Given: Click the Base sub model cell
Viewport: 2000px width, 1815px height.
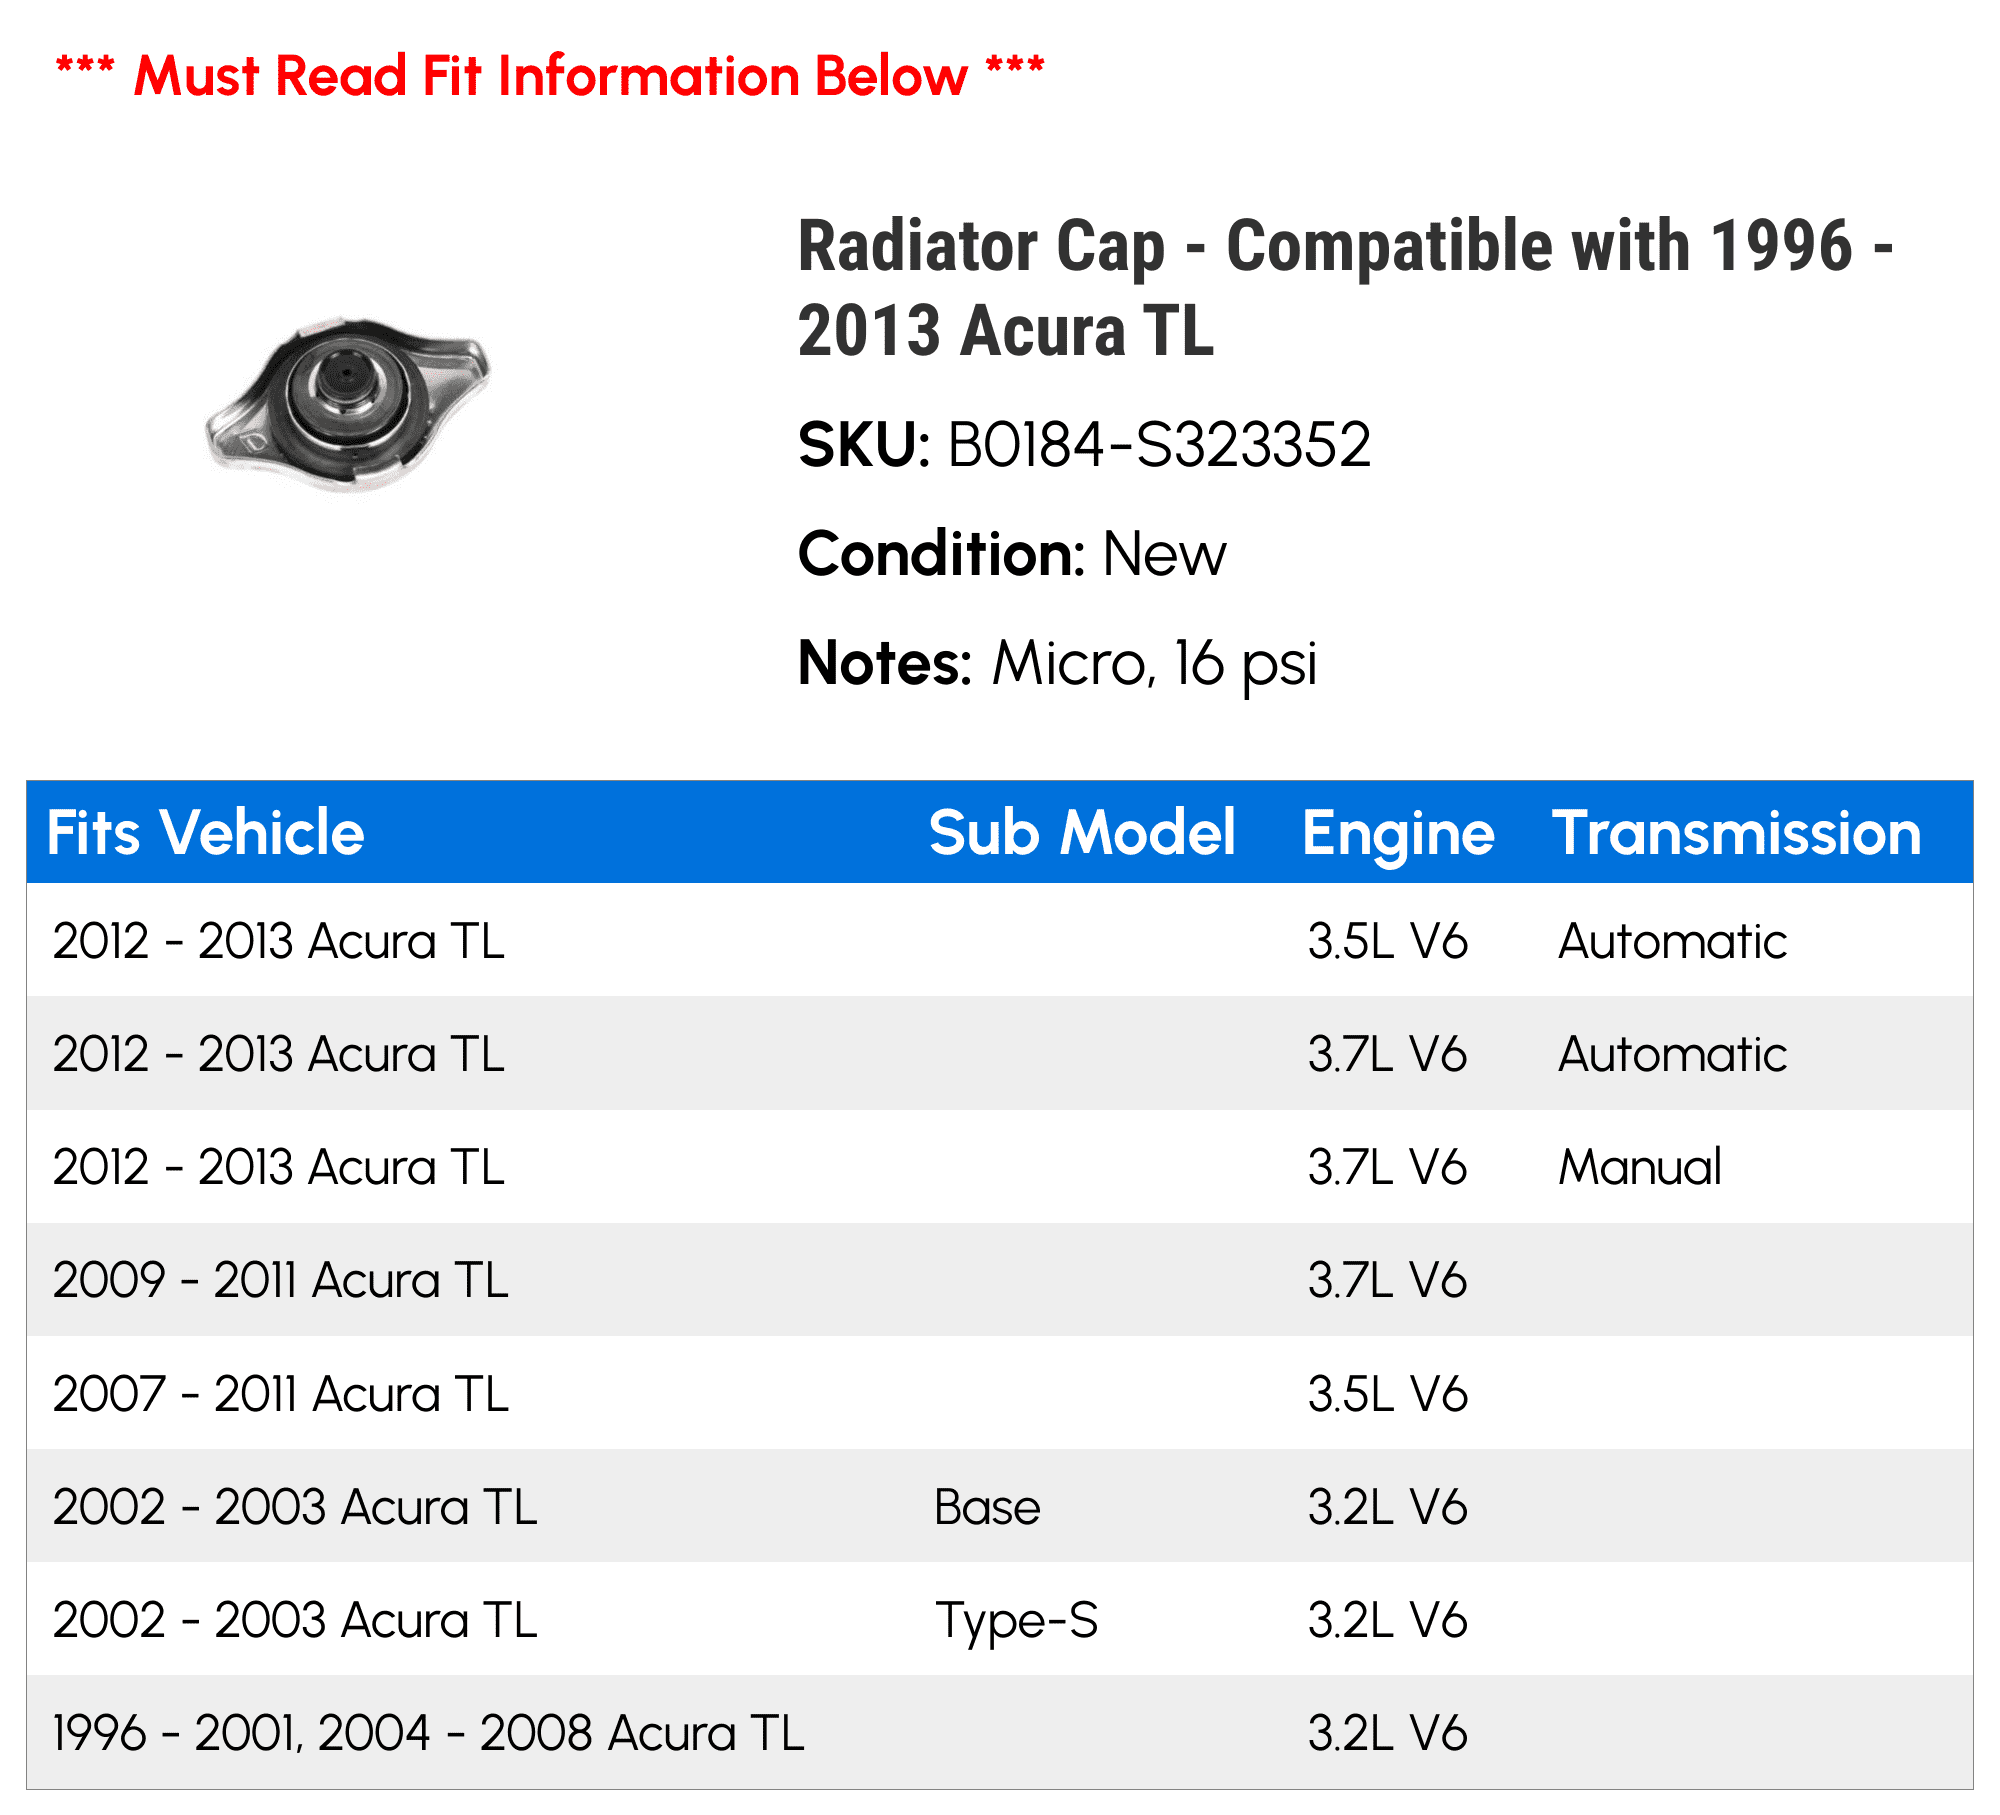Looking at the screenshot, I should [x=987, y=1507].
